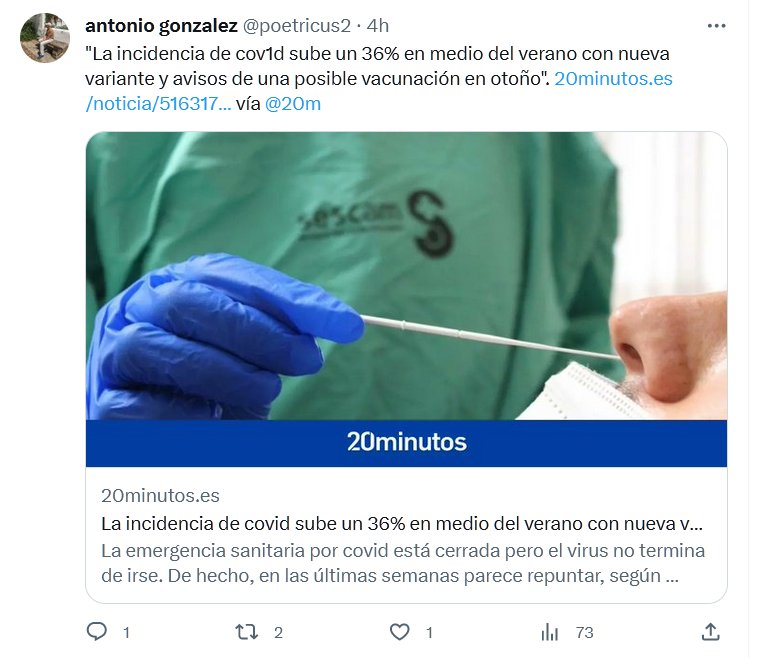
Task: Click the 4h timestamp
Action: 378,26
